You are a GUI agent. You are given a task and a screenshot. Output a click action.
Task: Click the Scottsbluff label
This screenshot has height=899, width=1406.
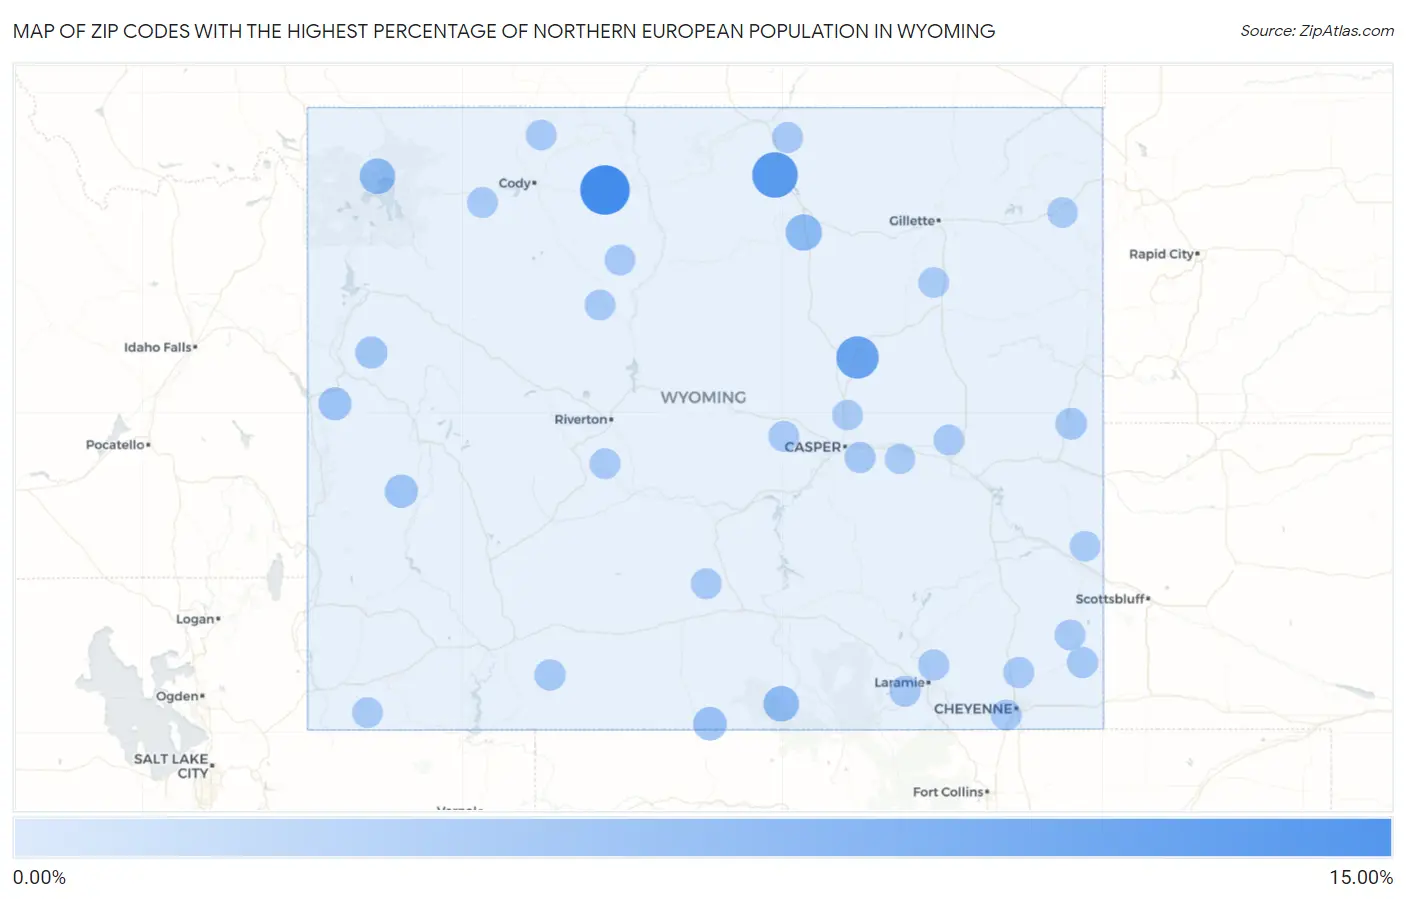(x=1111, y=599)
